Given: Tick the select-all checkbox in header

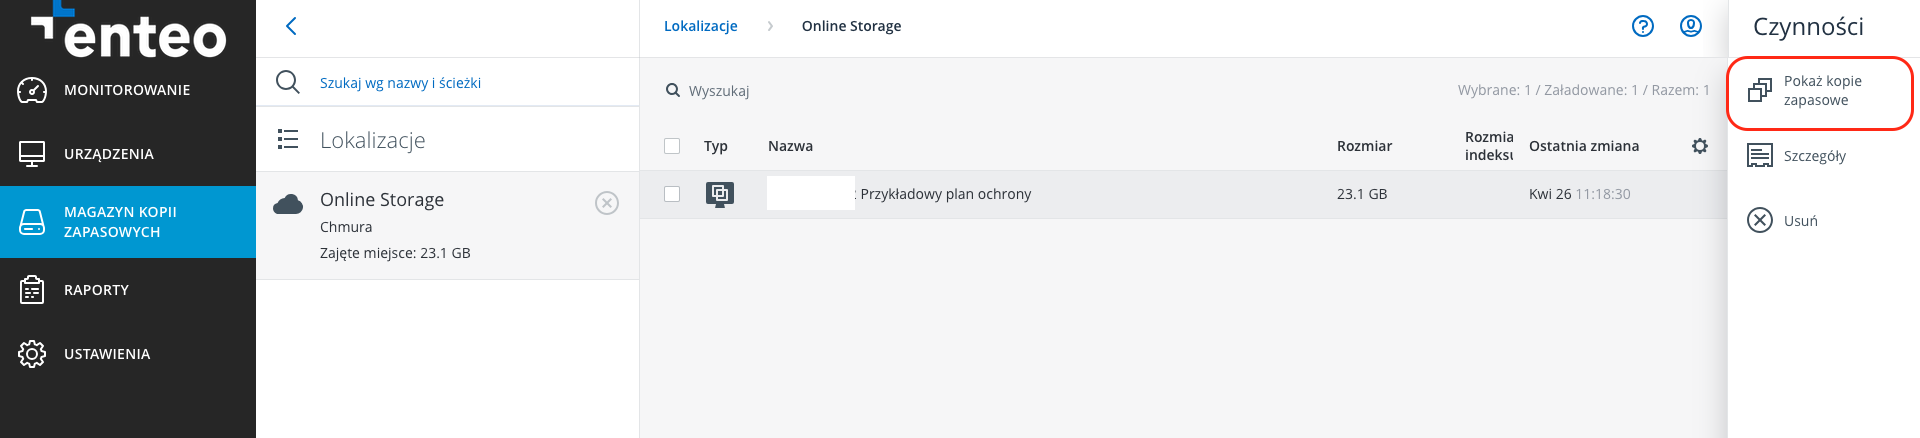Looking at the screenshot, I should coord(672,146).
